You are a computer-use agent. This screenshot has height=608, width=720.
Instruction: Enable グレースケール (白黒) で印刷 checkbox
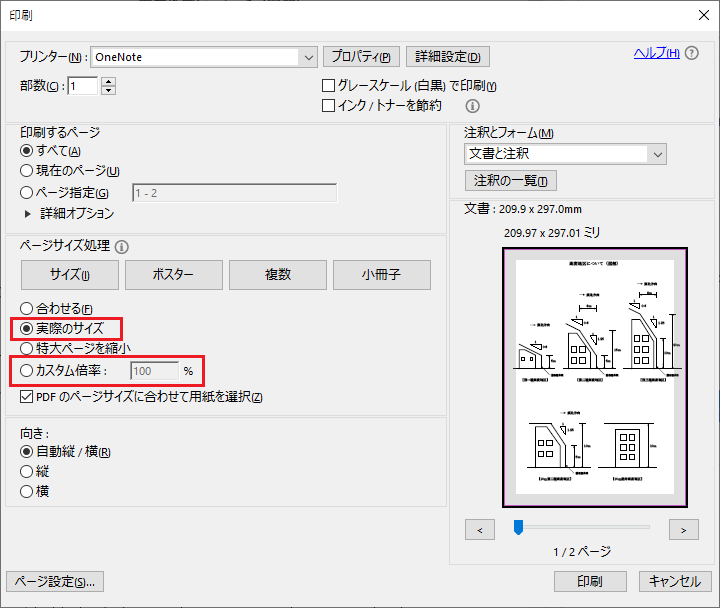pyautogui.click(x=328, y=86)
